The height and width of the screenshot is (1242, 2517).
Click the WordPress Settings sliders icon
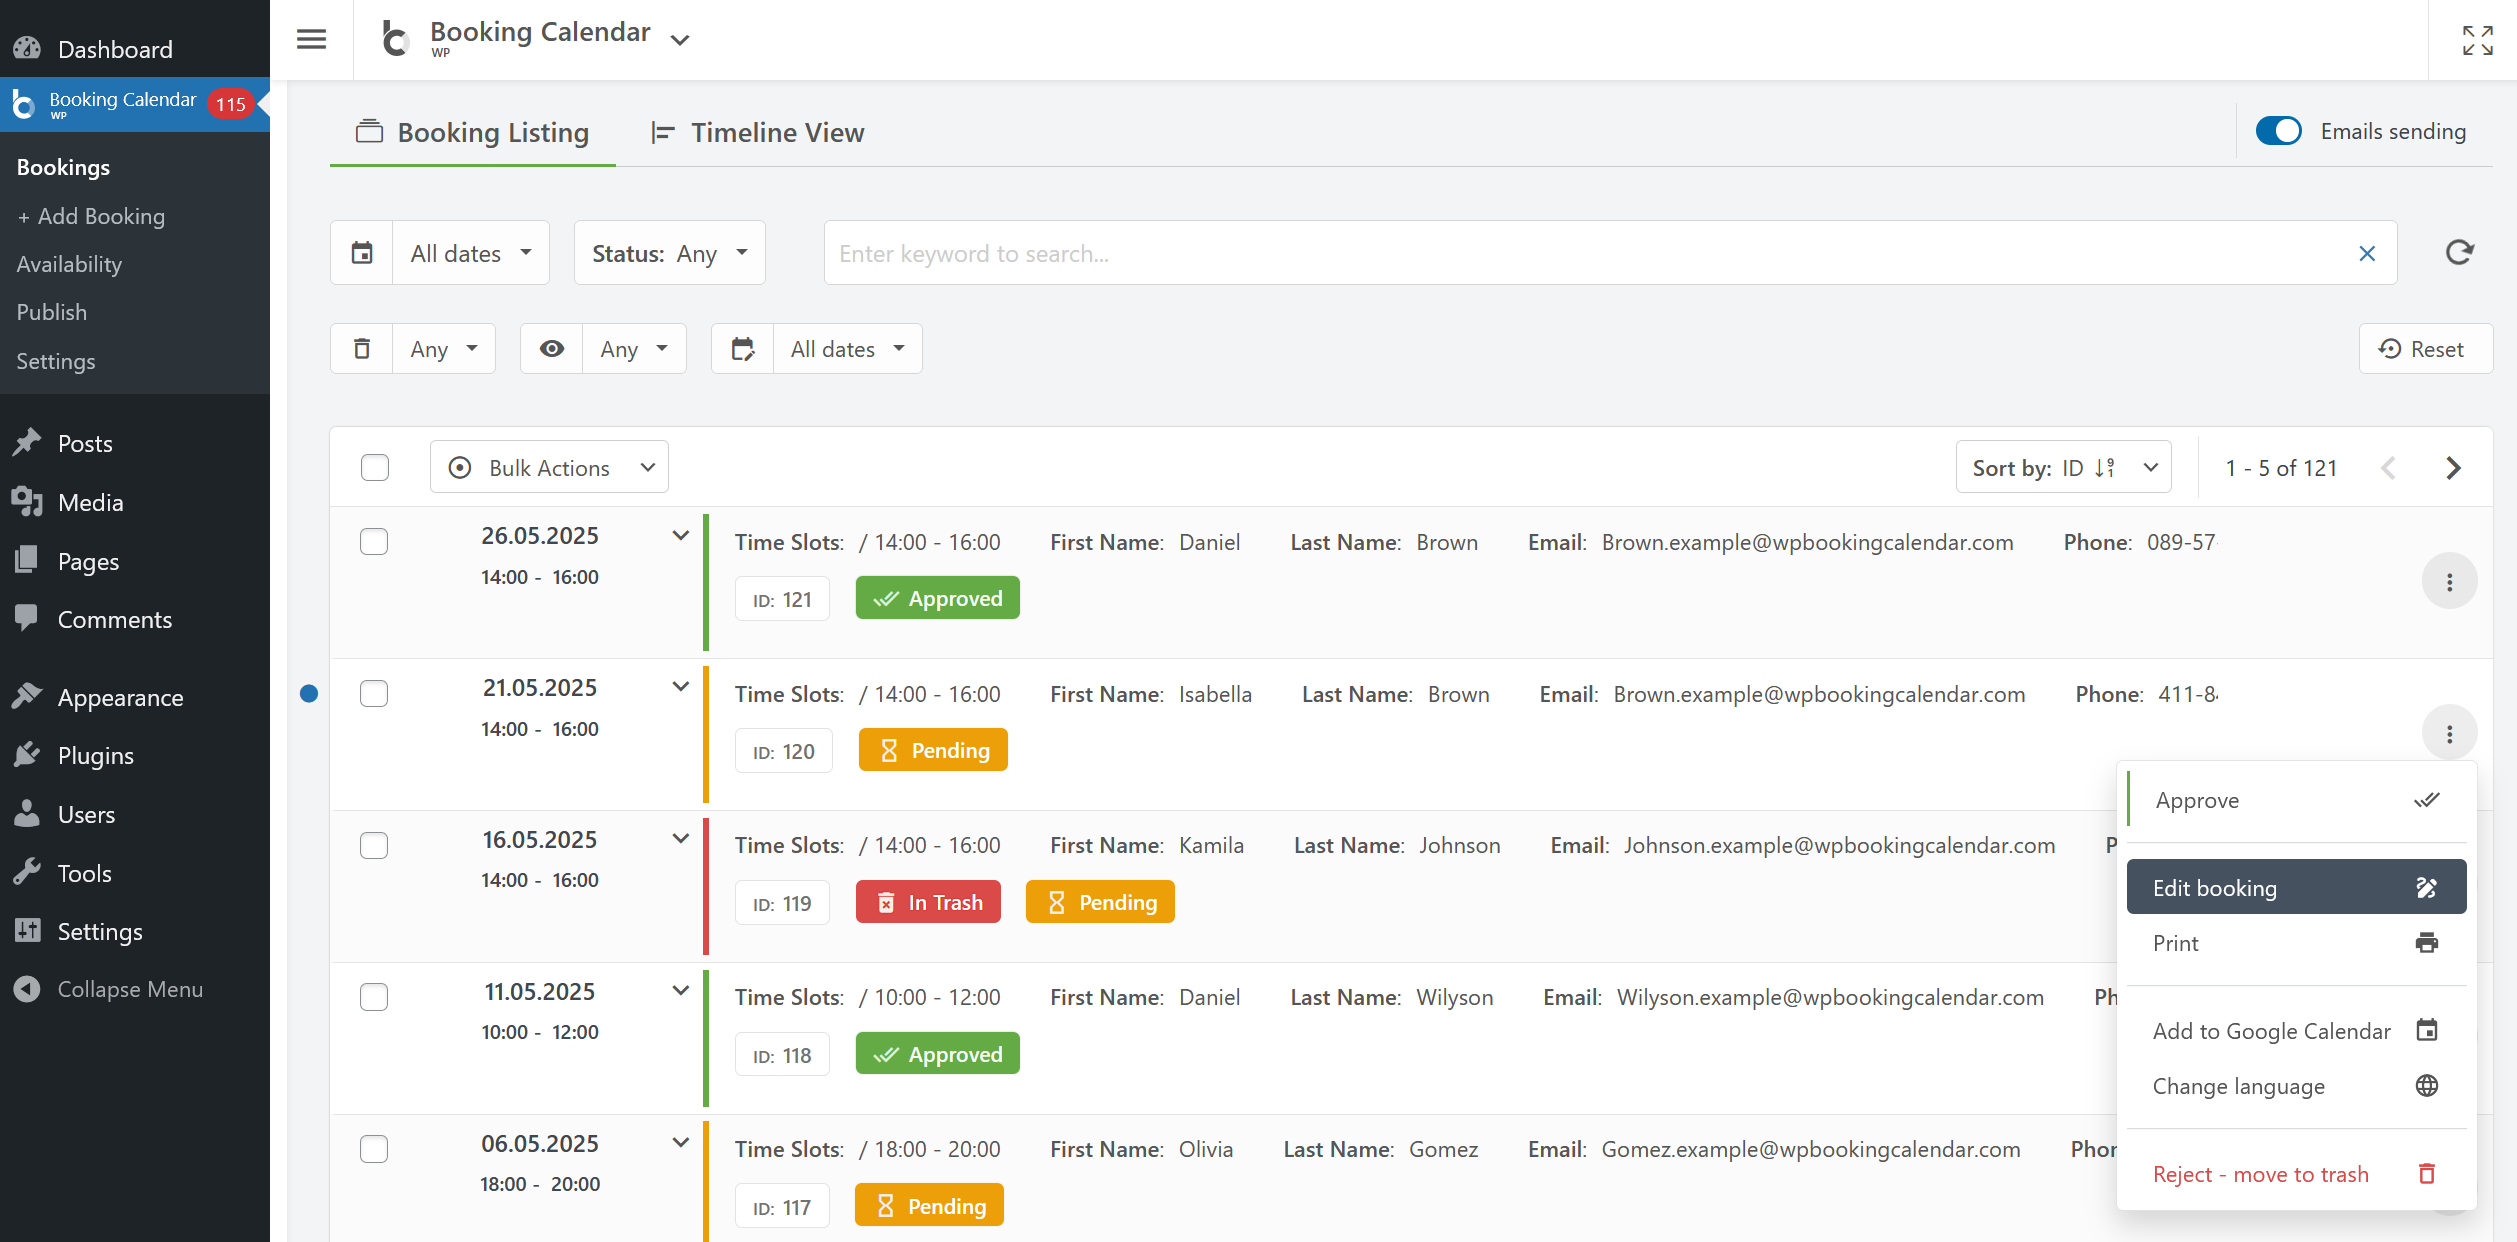pos(27,931)
